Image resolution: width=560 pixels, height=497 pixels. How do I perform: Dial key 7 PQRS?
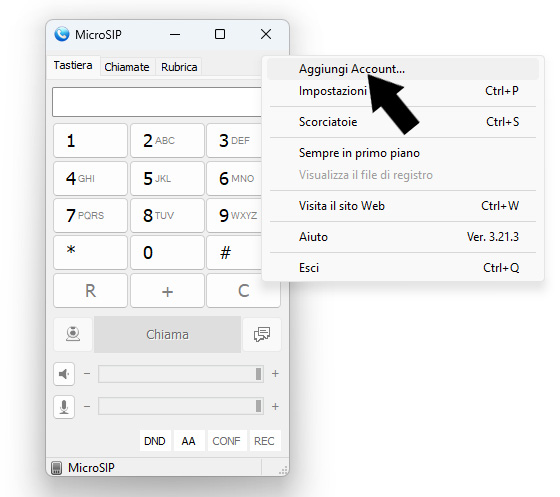pos(90,215)
